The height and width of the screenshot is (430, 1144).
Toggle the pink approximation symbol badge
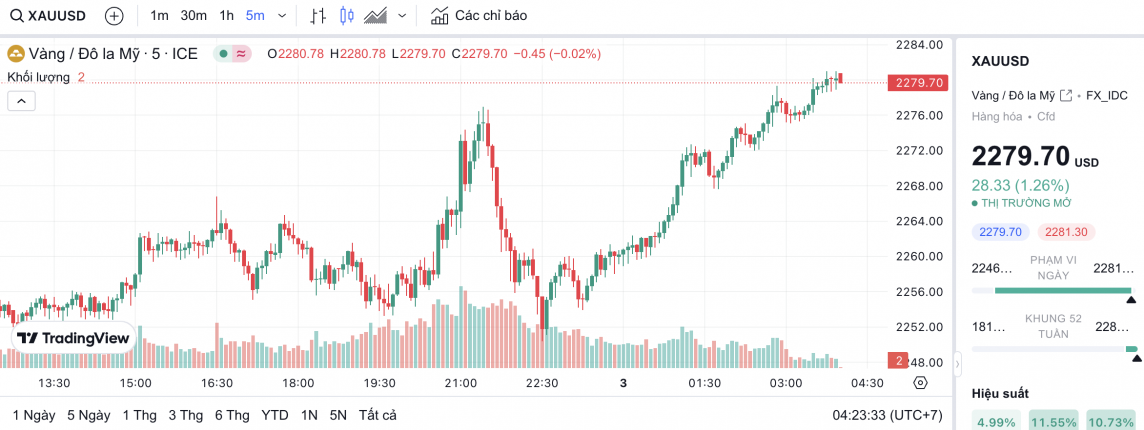click(x=241, y=54)
